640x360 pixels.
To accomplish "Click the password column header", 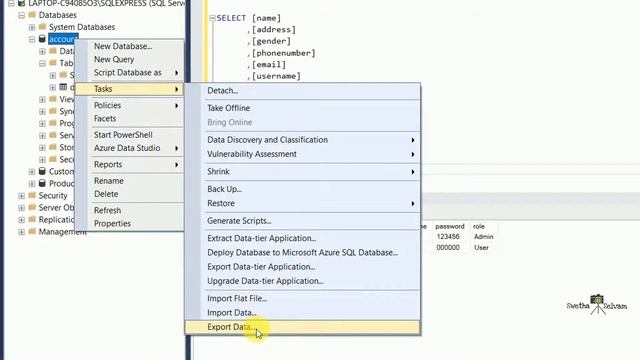I will (450, 227).
